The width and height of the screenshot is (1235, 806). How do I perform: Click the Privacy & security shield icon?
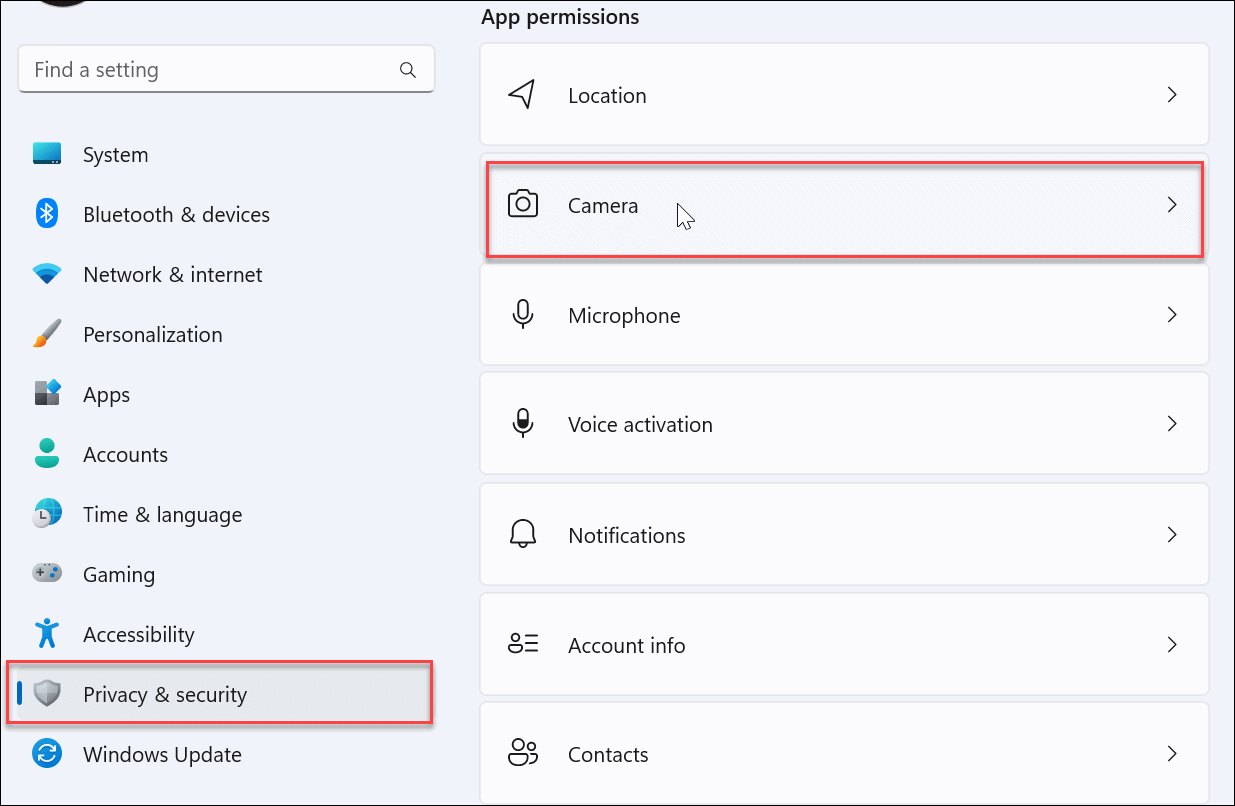47,694
